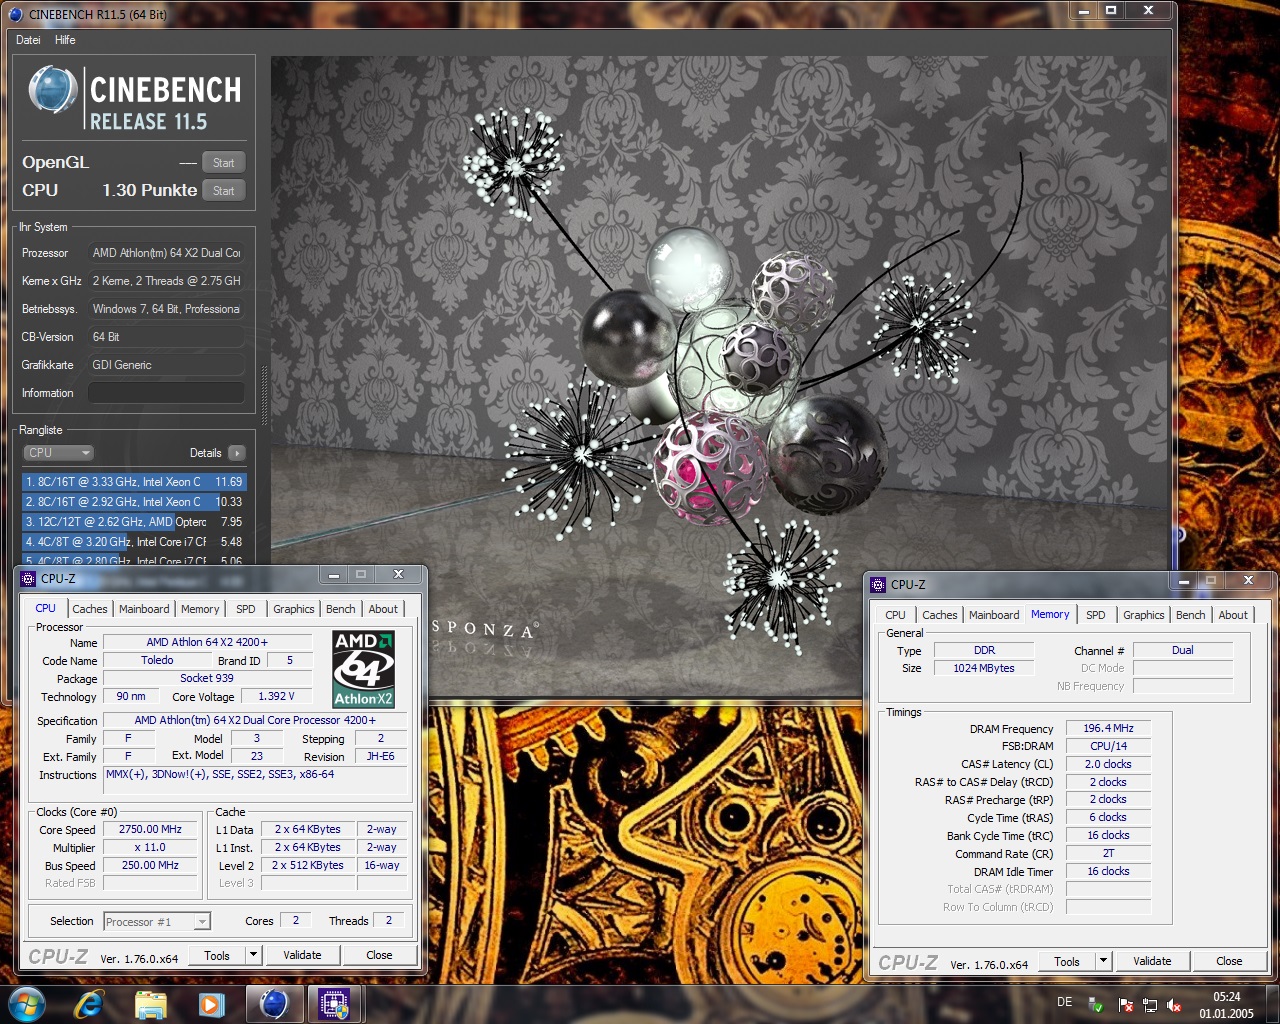This screenshot has width=1280, height=1024.
Task: Click Tools in the CPU-Z CPU window
Action: [217, 955]
